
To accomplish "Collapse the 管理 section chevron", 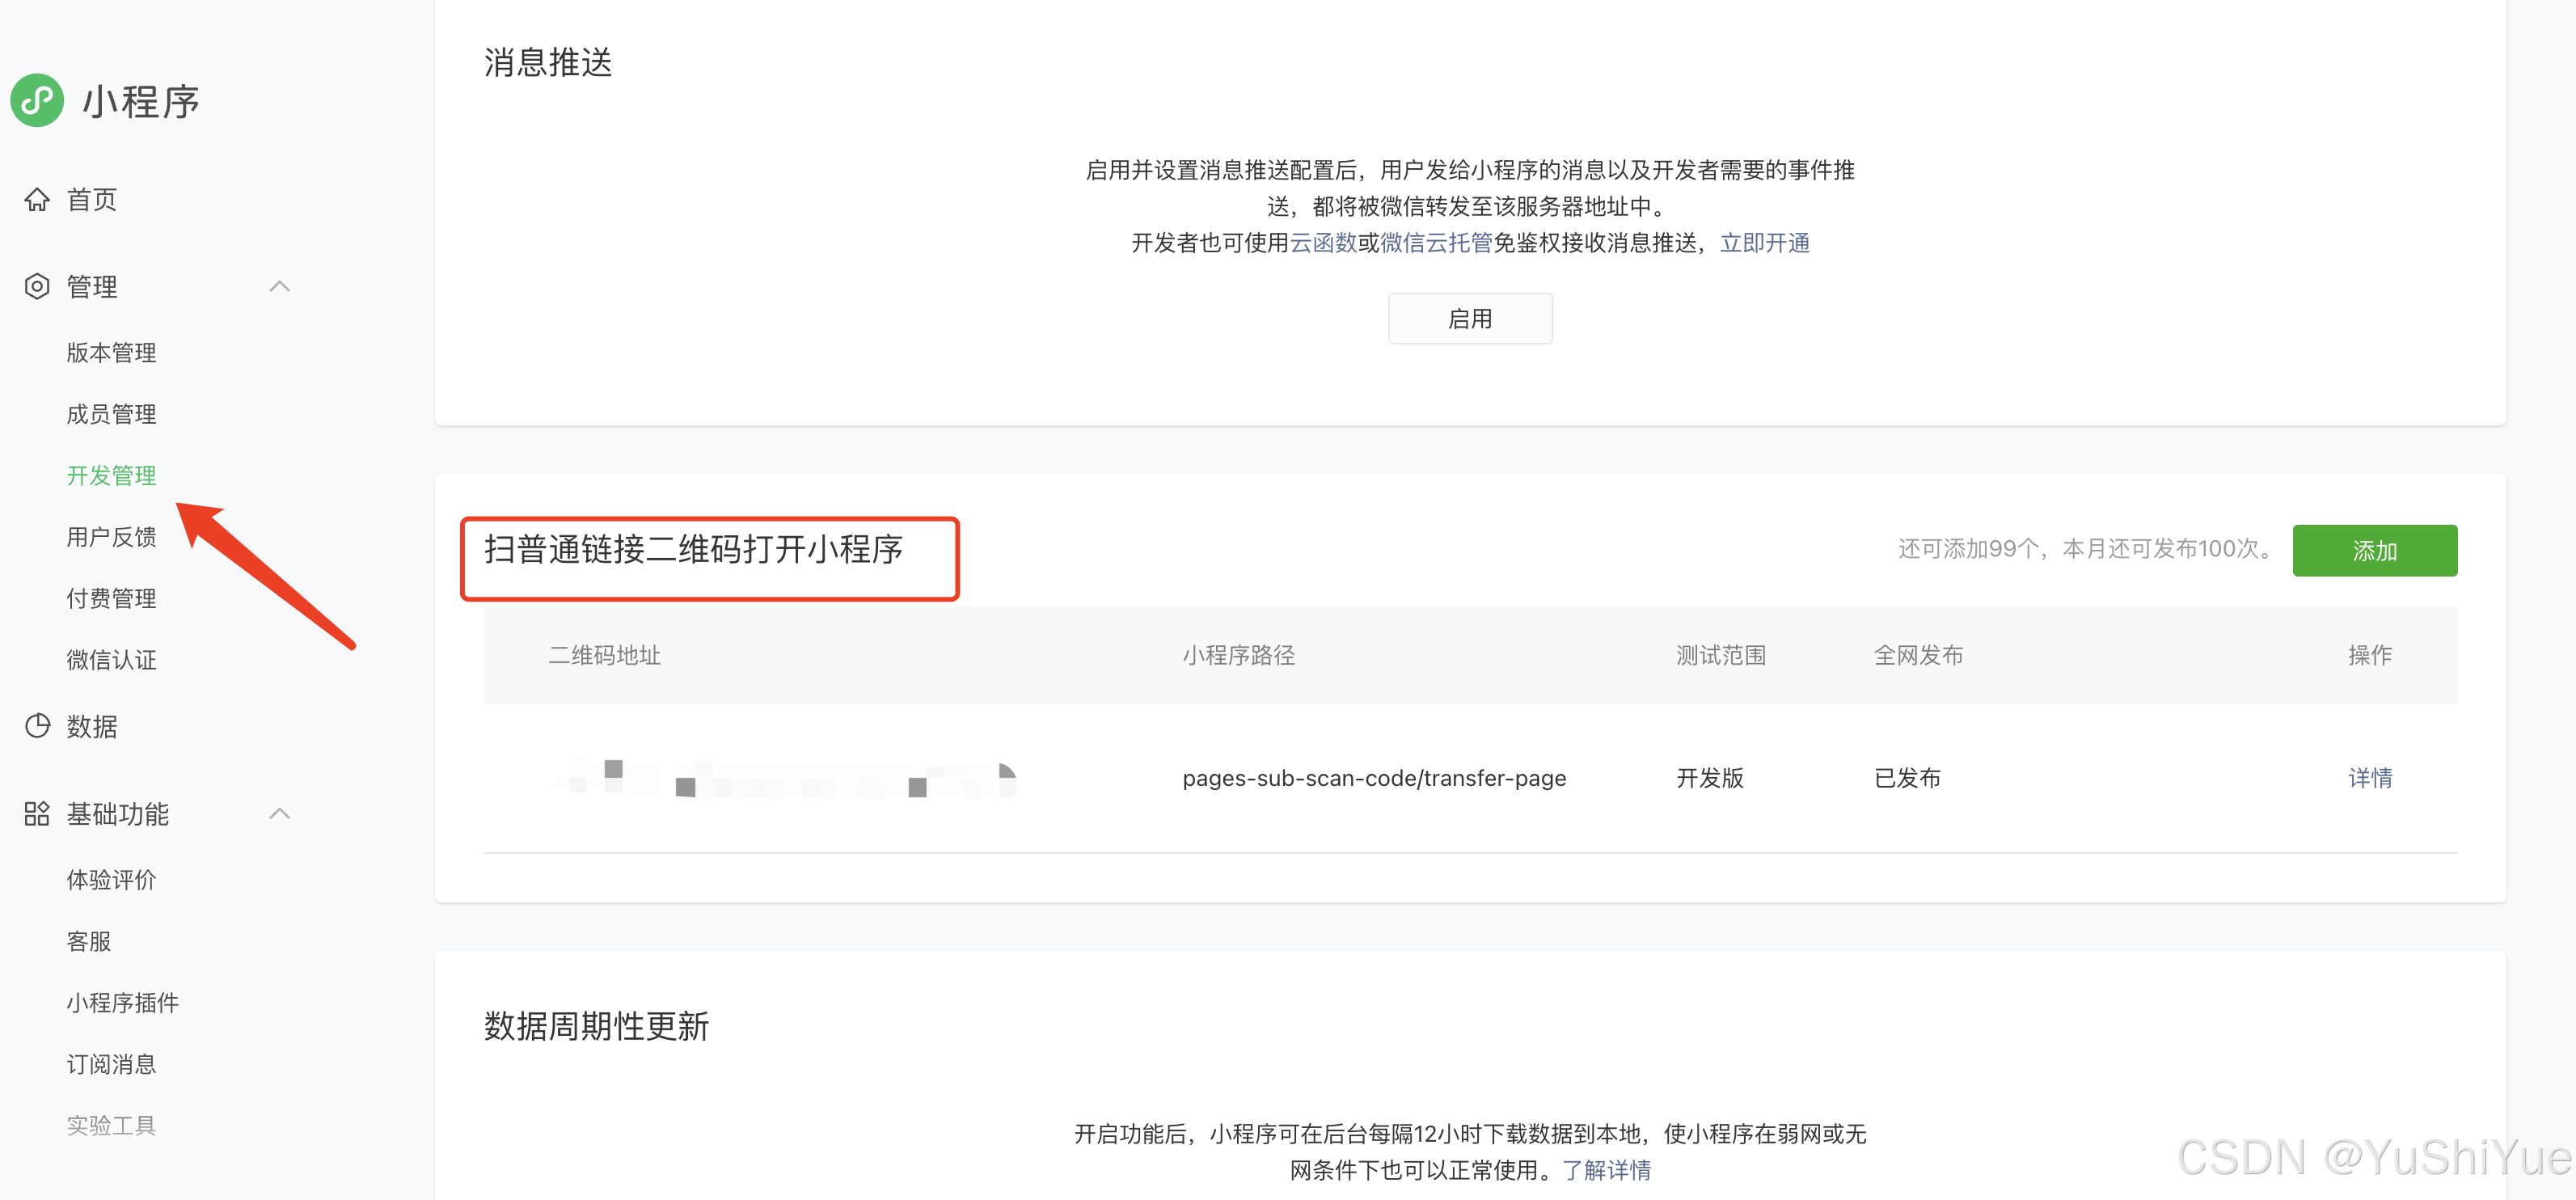I will pos(280,287).
